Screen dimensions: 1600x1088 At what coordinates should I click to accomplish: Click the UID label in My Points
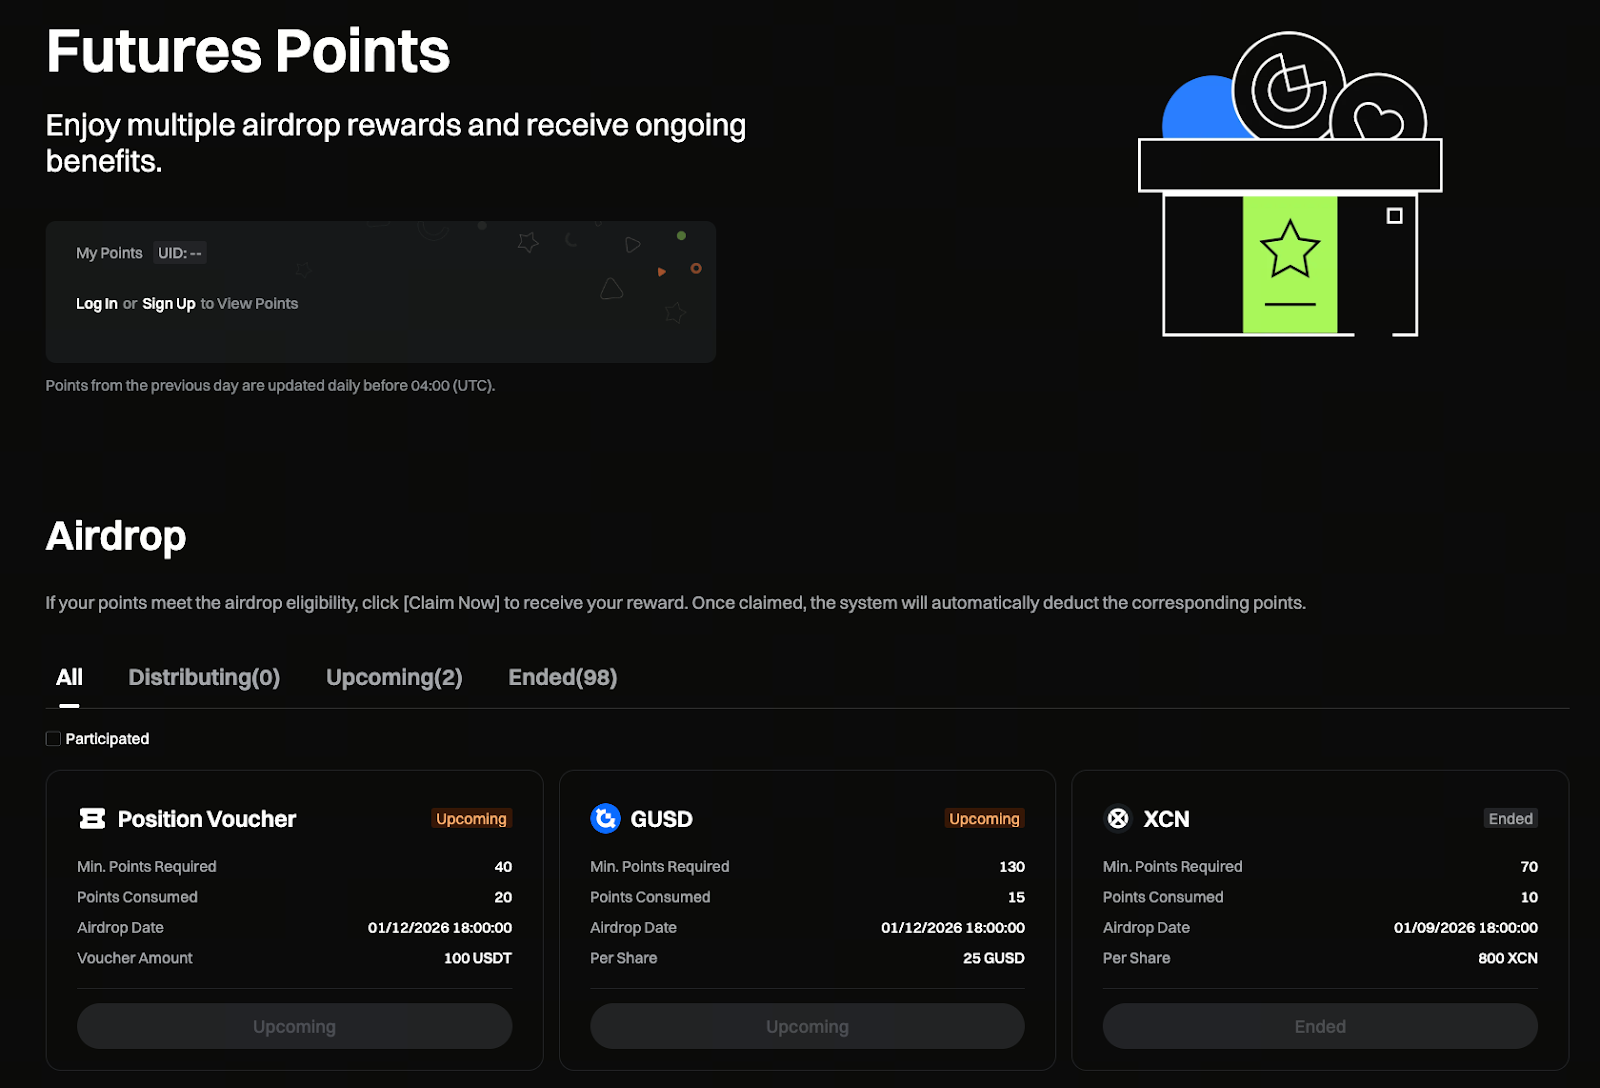[180, 253]
